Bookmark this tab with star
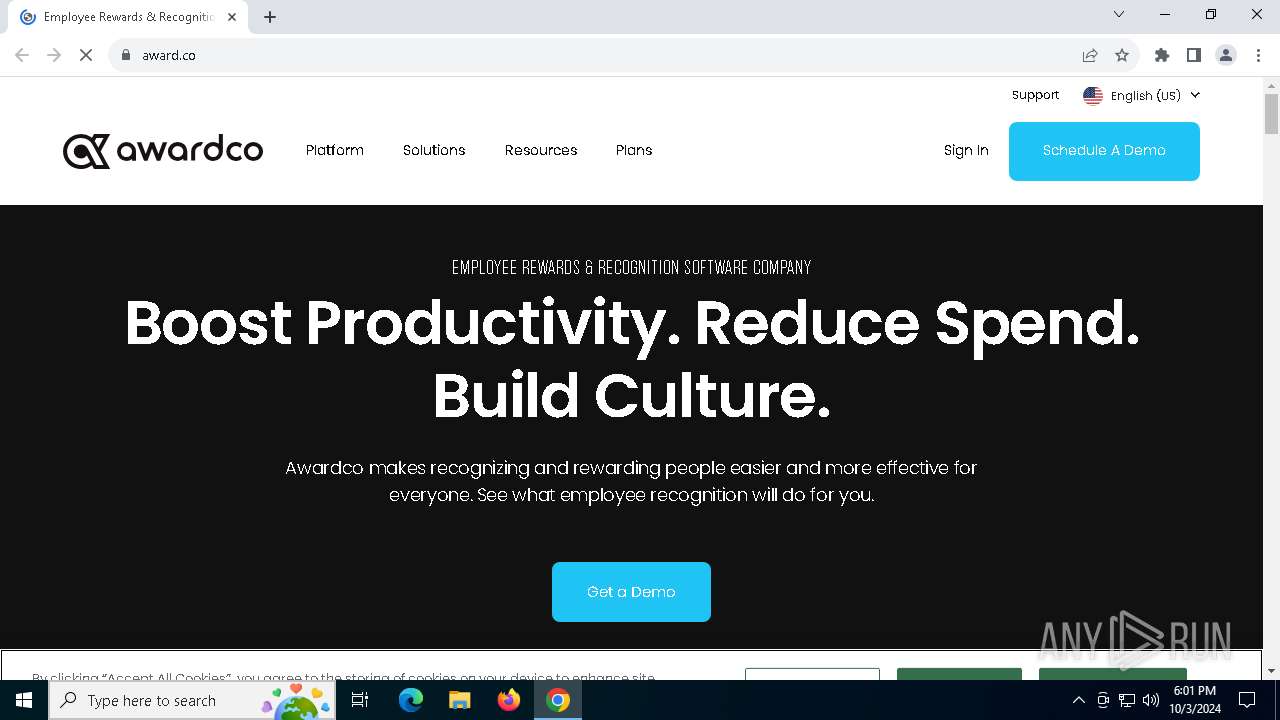Screen dimensions: 1280x720 click(1122, 55)
